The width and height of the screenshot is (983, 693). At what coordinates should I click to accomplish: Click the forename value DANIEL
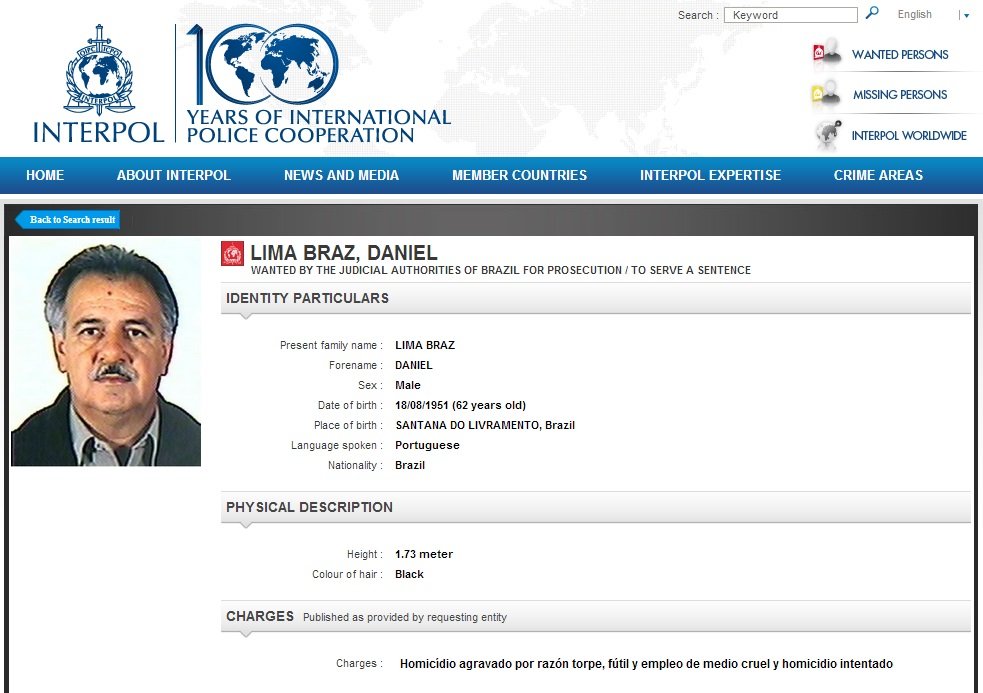pyautogui.click(x=414, y=365)
